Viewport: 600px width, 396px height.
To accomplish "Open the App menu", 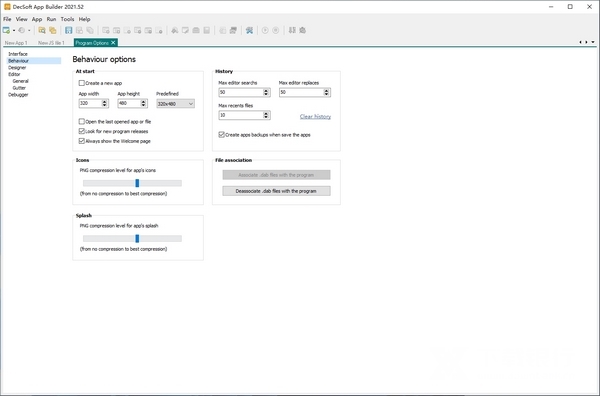I will (x=37, y=19).
